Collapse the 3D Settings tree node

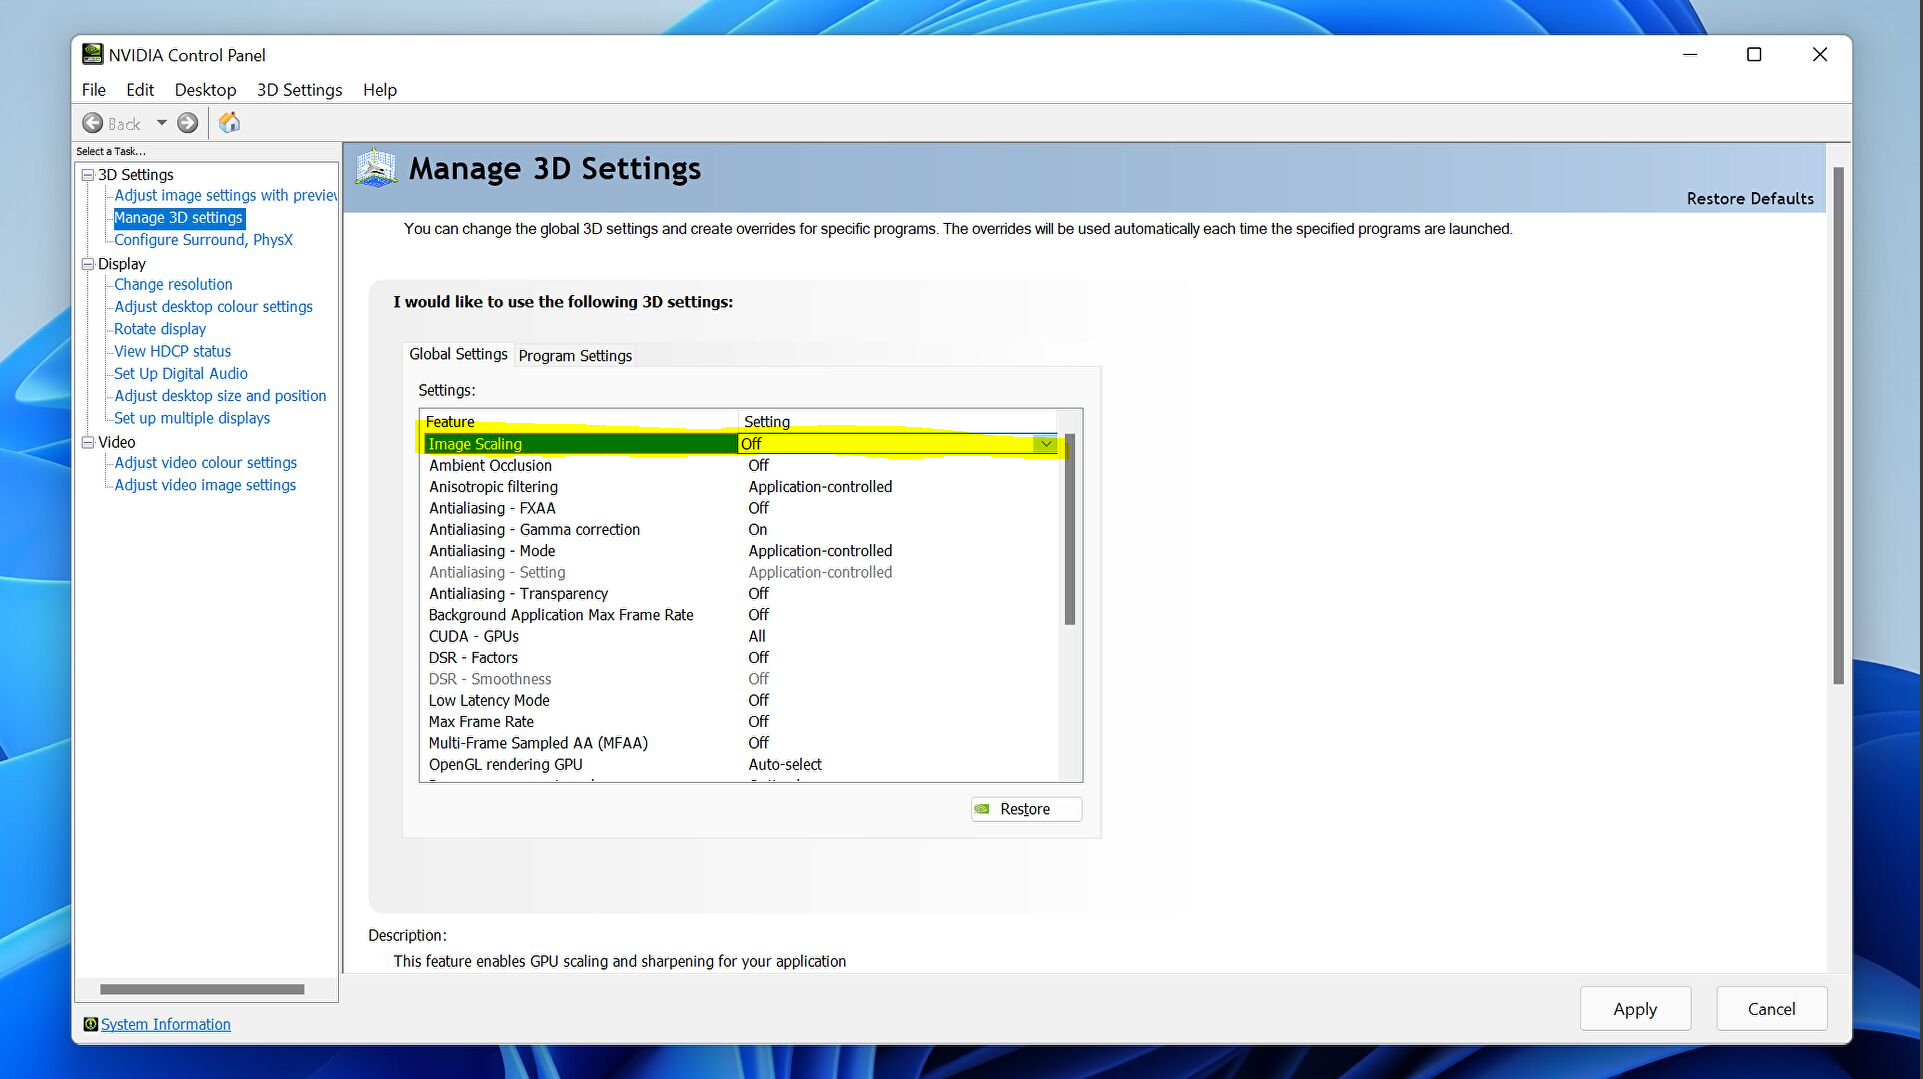(x=88, y=175)
